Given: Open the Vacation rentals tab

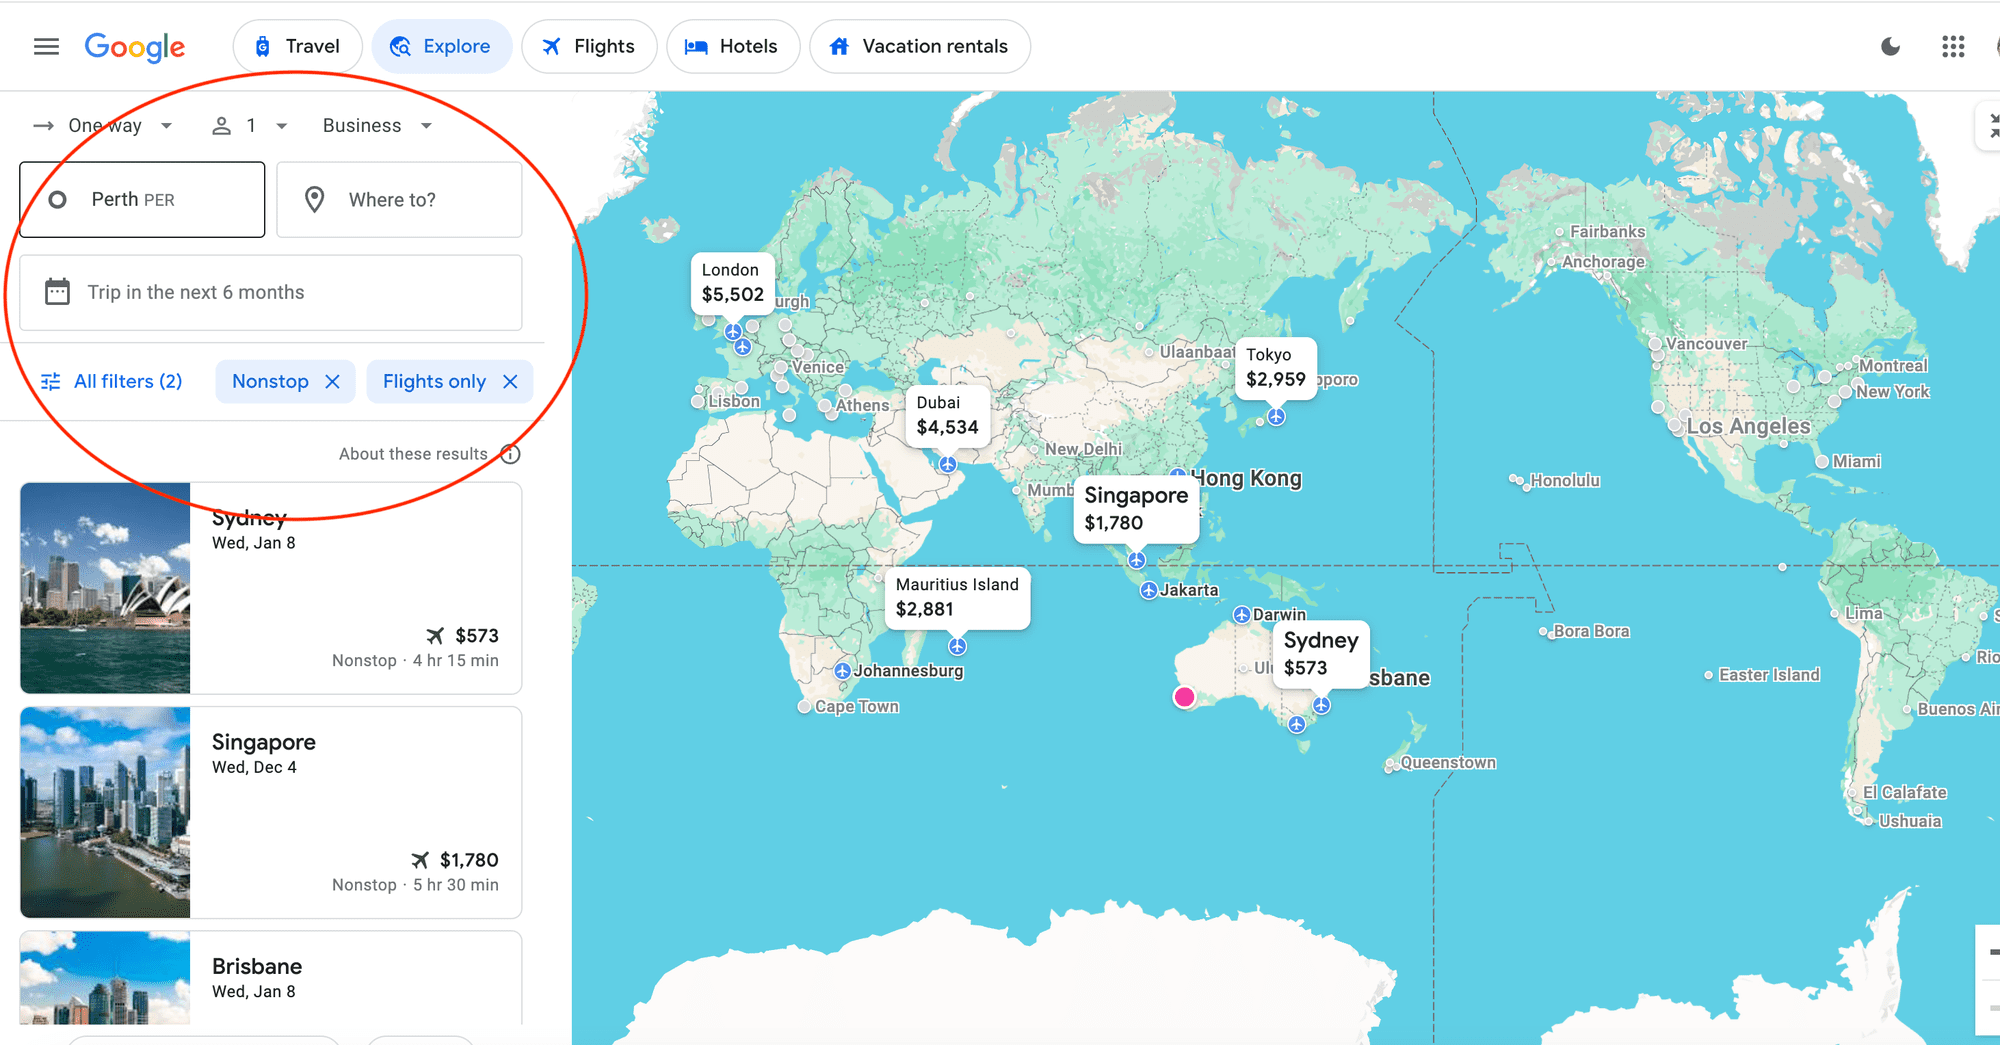Looking at the screenshot, I should [920, 46].
